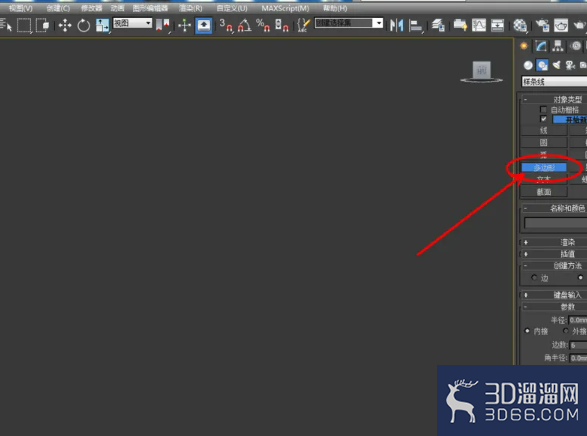Select the Geometry category sphere icon
Screen dimensions: 587x436
click(528, 65)
